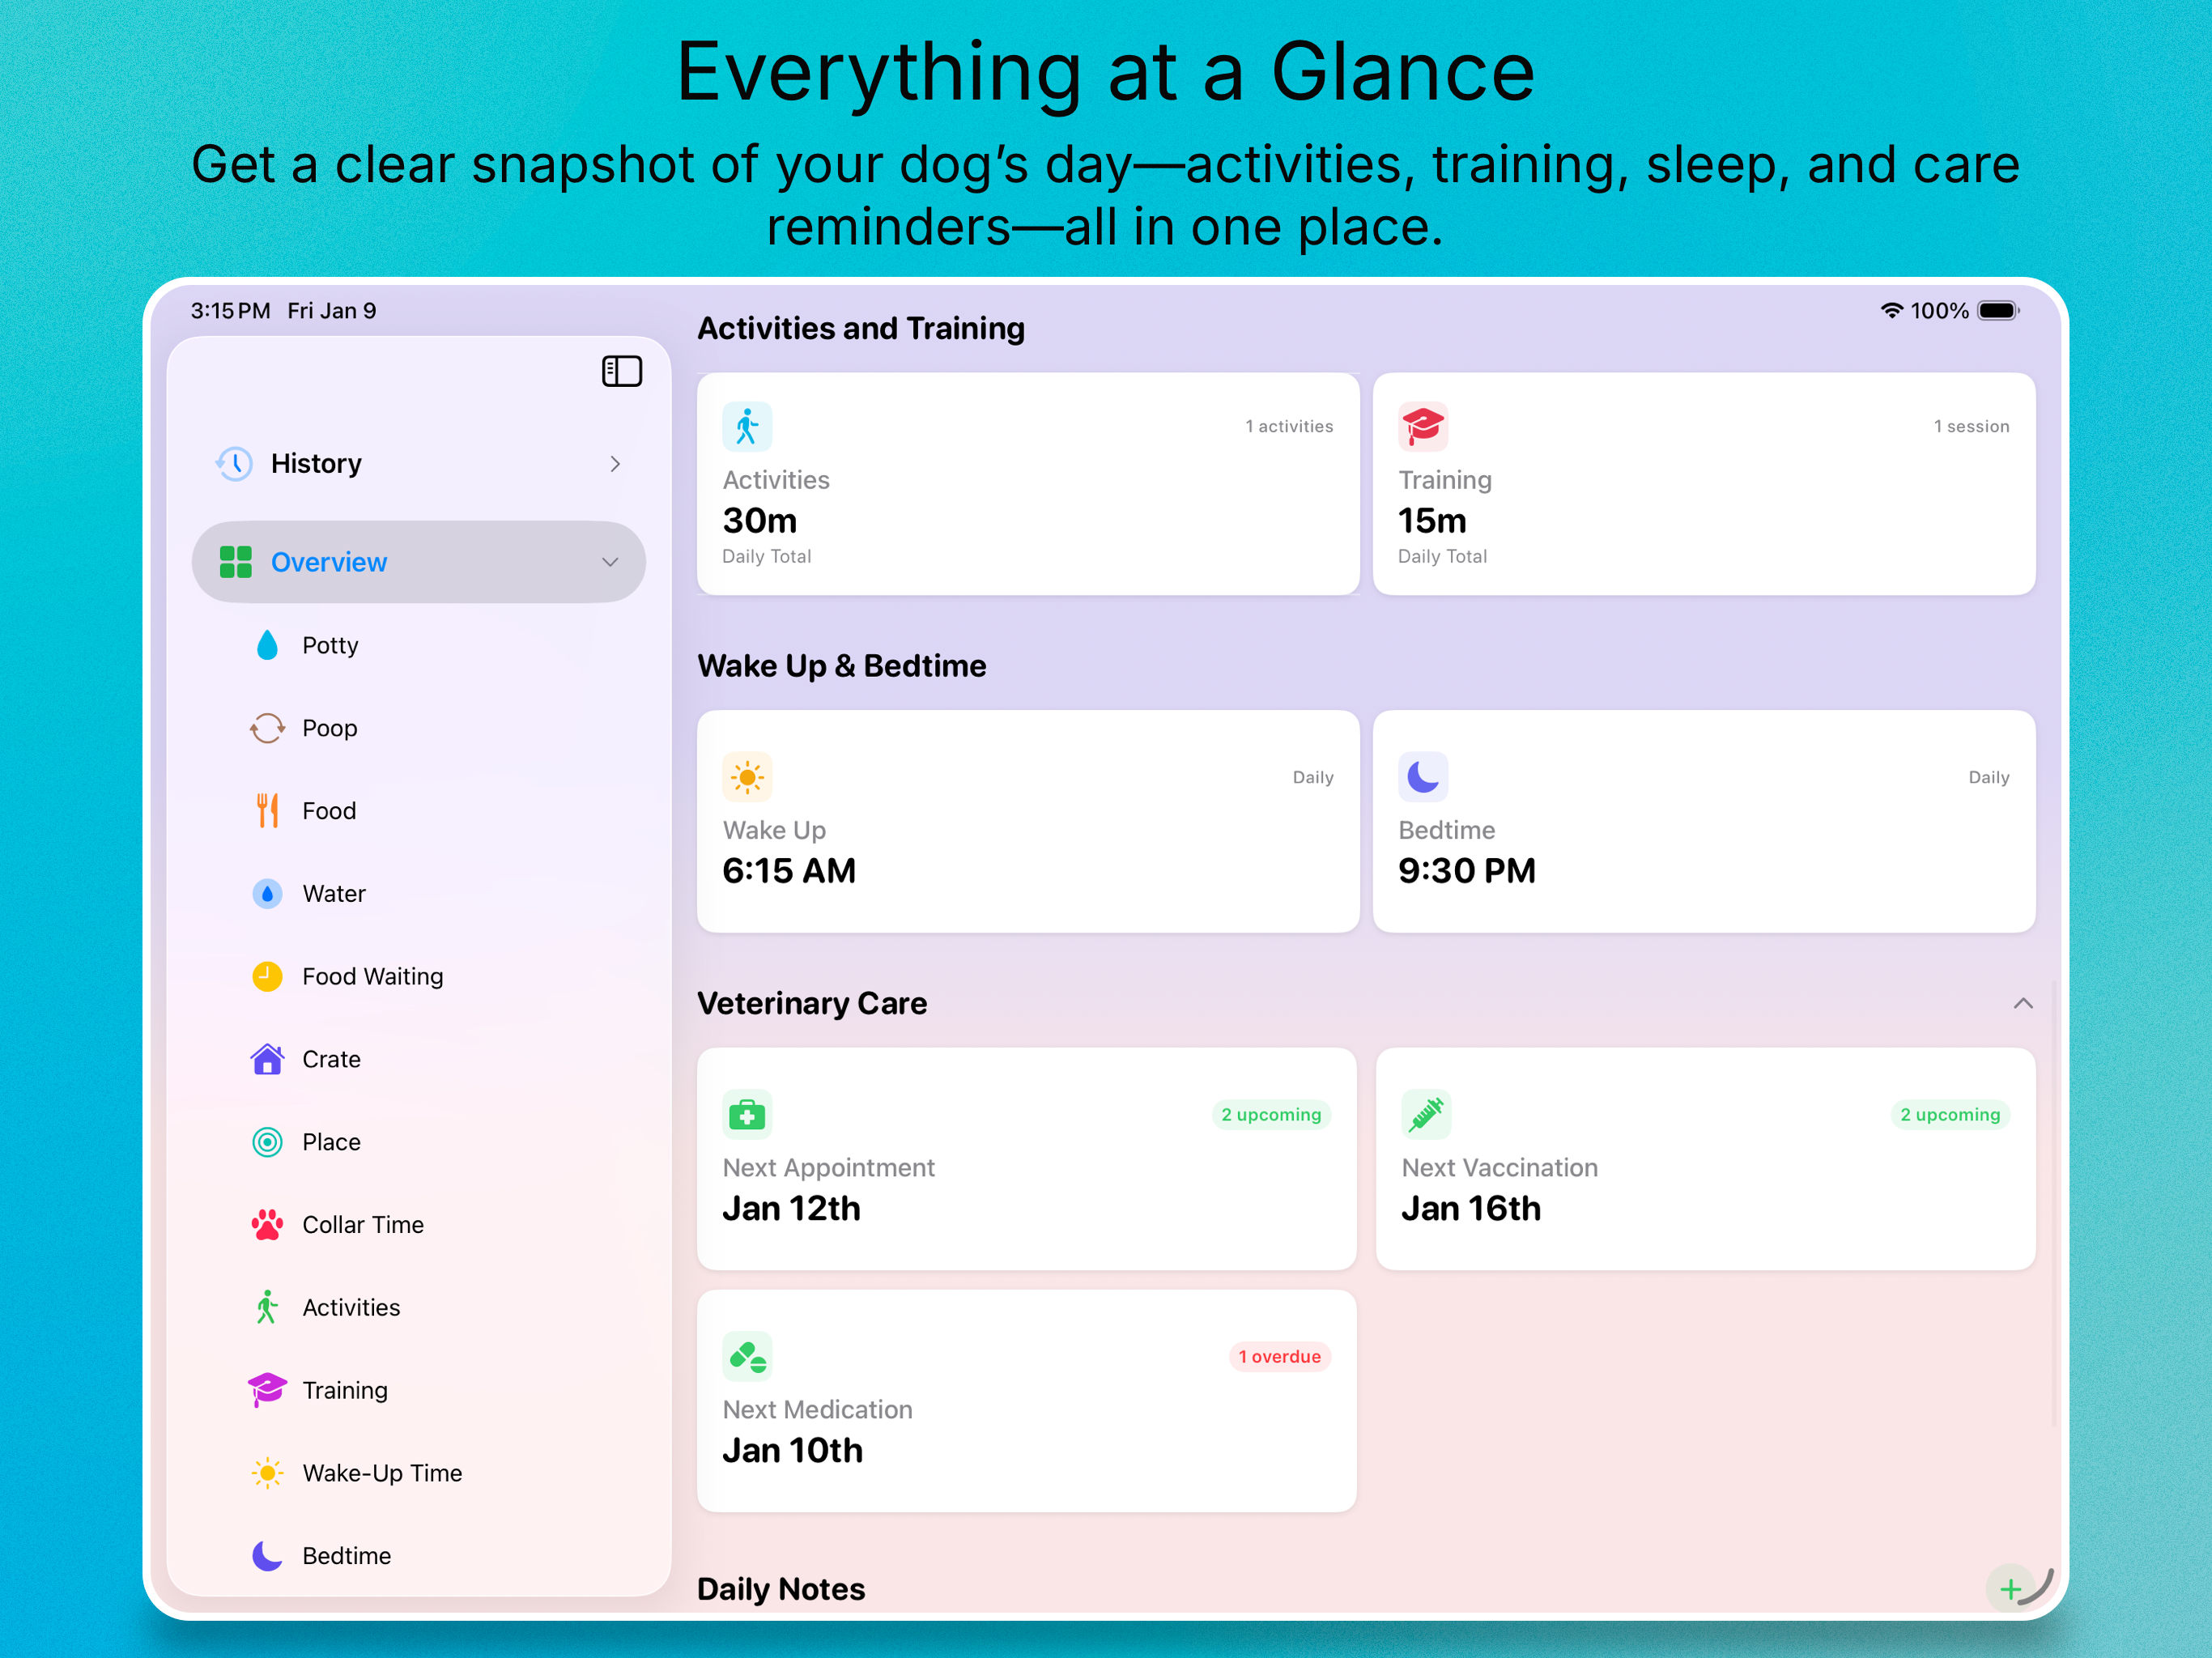Click the History clock icon
Image resolution: width=2212 pixels, height=1658 pixels.
click(234, 463)
